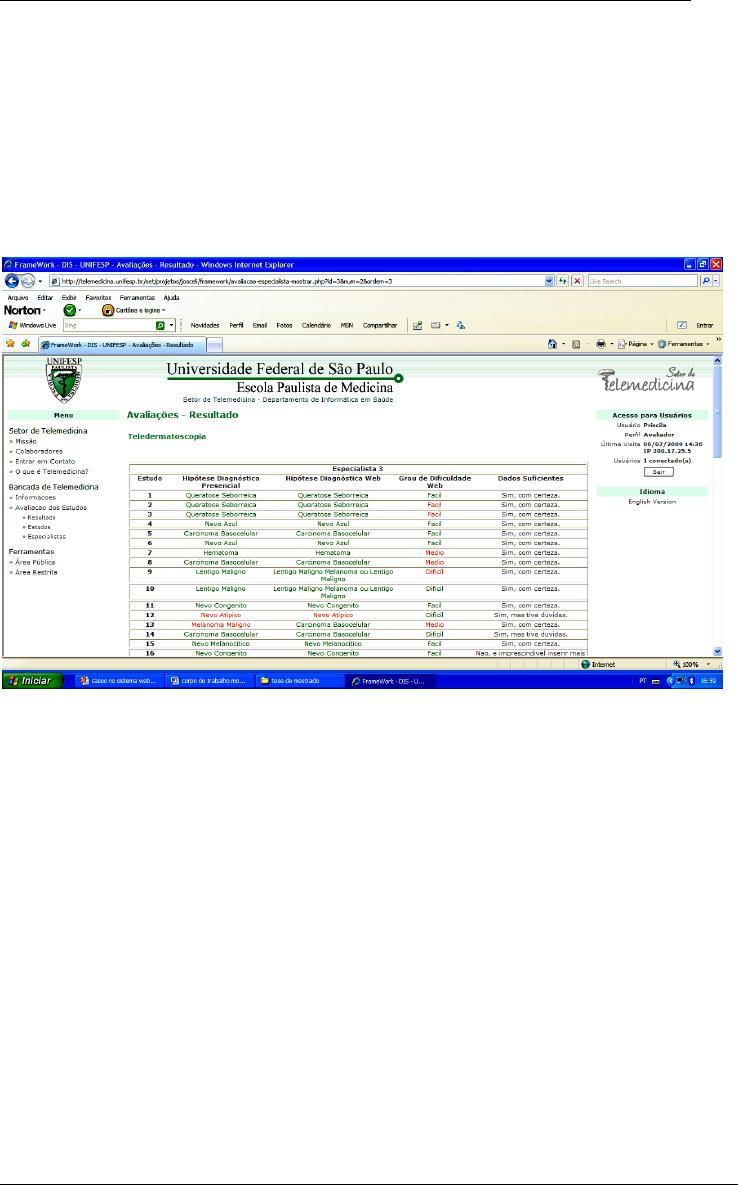Open the Ajuda menu

(x=171, y=298)
